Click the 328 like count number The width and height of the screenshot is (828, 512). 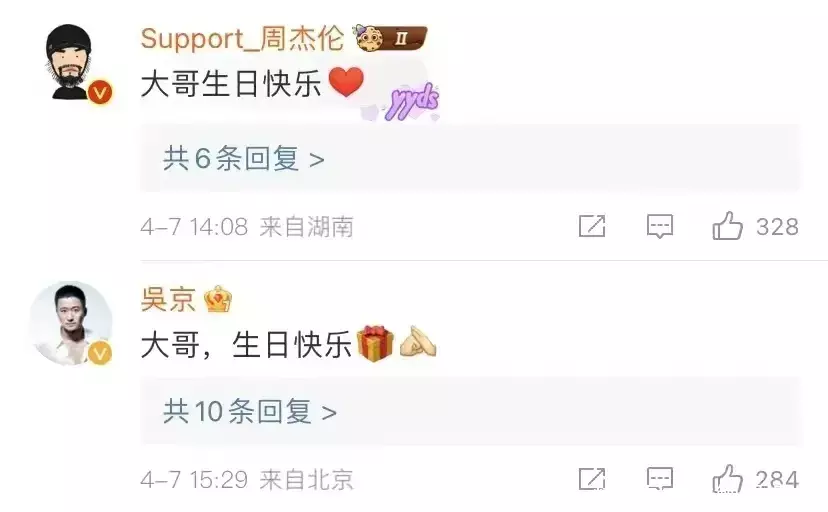(x=777, y=227)
